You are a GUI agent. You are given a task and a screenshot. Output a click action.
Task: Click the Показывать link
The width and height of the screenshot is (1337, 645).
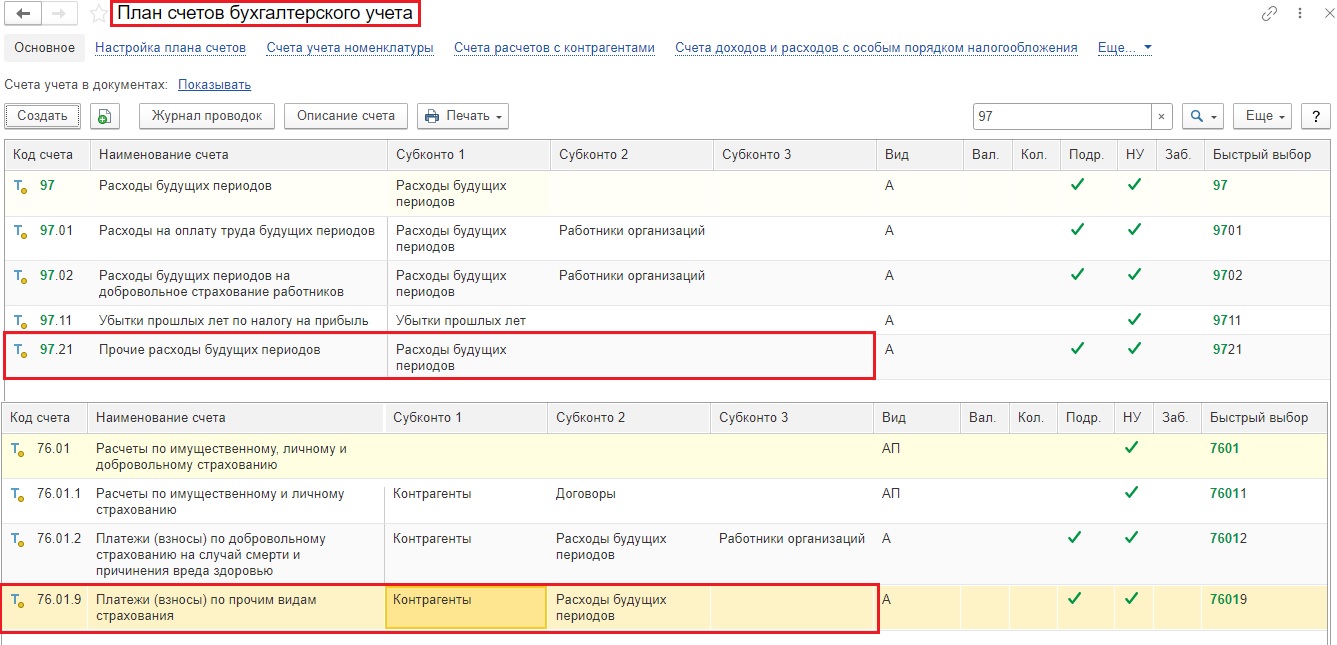(x=214, y=85)
